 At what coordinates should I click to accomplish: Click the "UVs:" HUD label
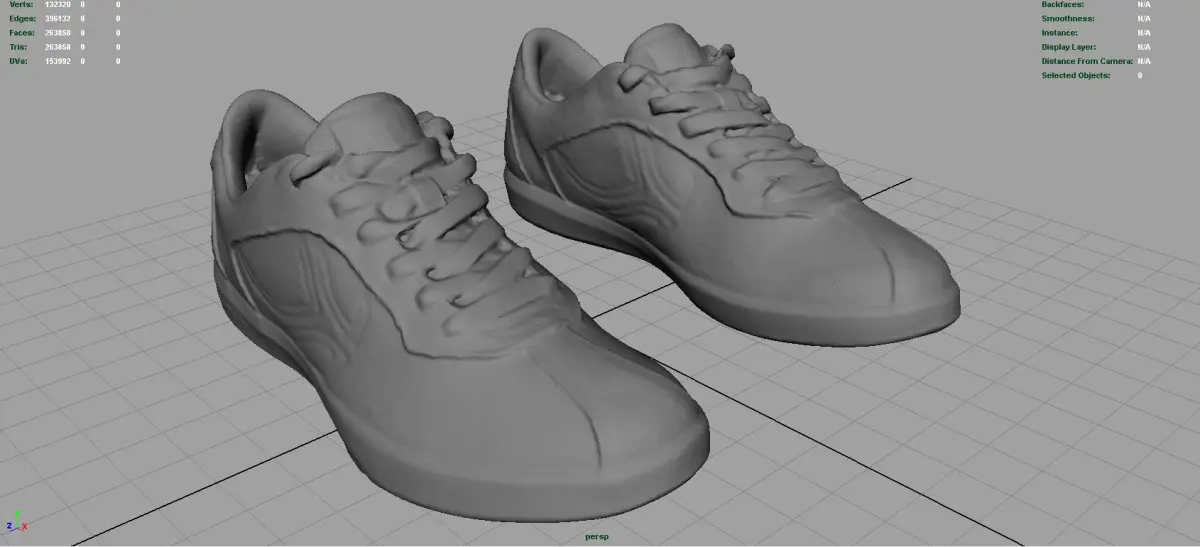click(19, 61)
